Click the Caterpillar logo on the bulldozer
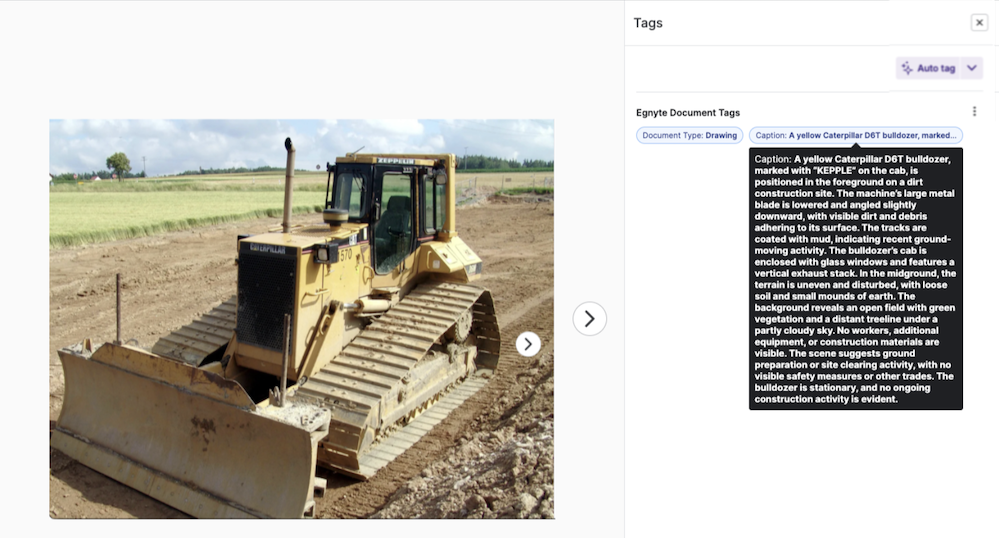999x538 pixels. (x=268, y=249)
